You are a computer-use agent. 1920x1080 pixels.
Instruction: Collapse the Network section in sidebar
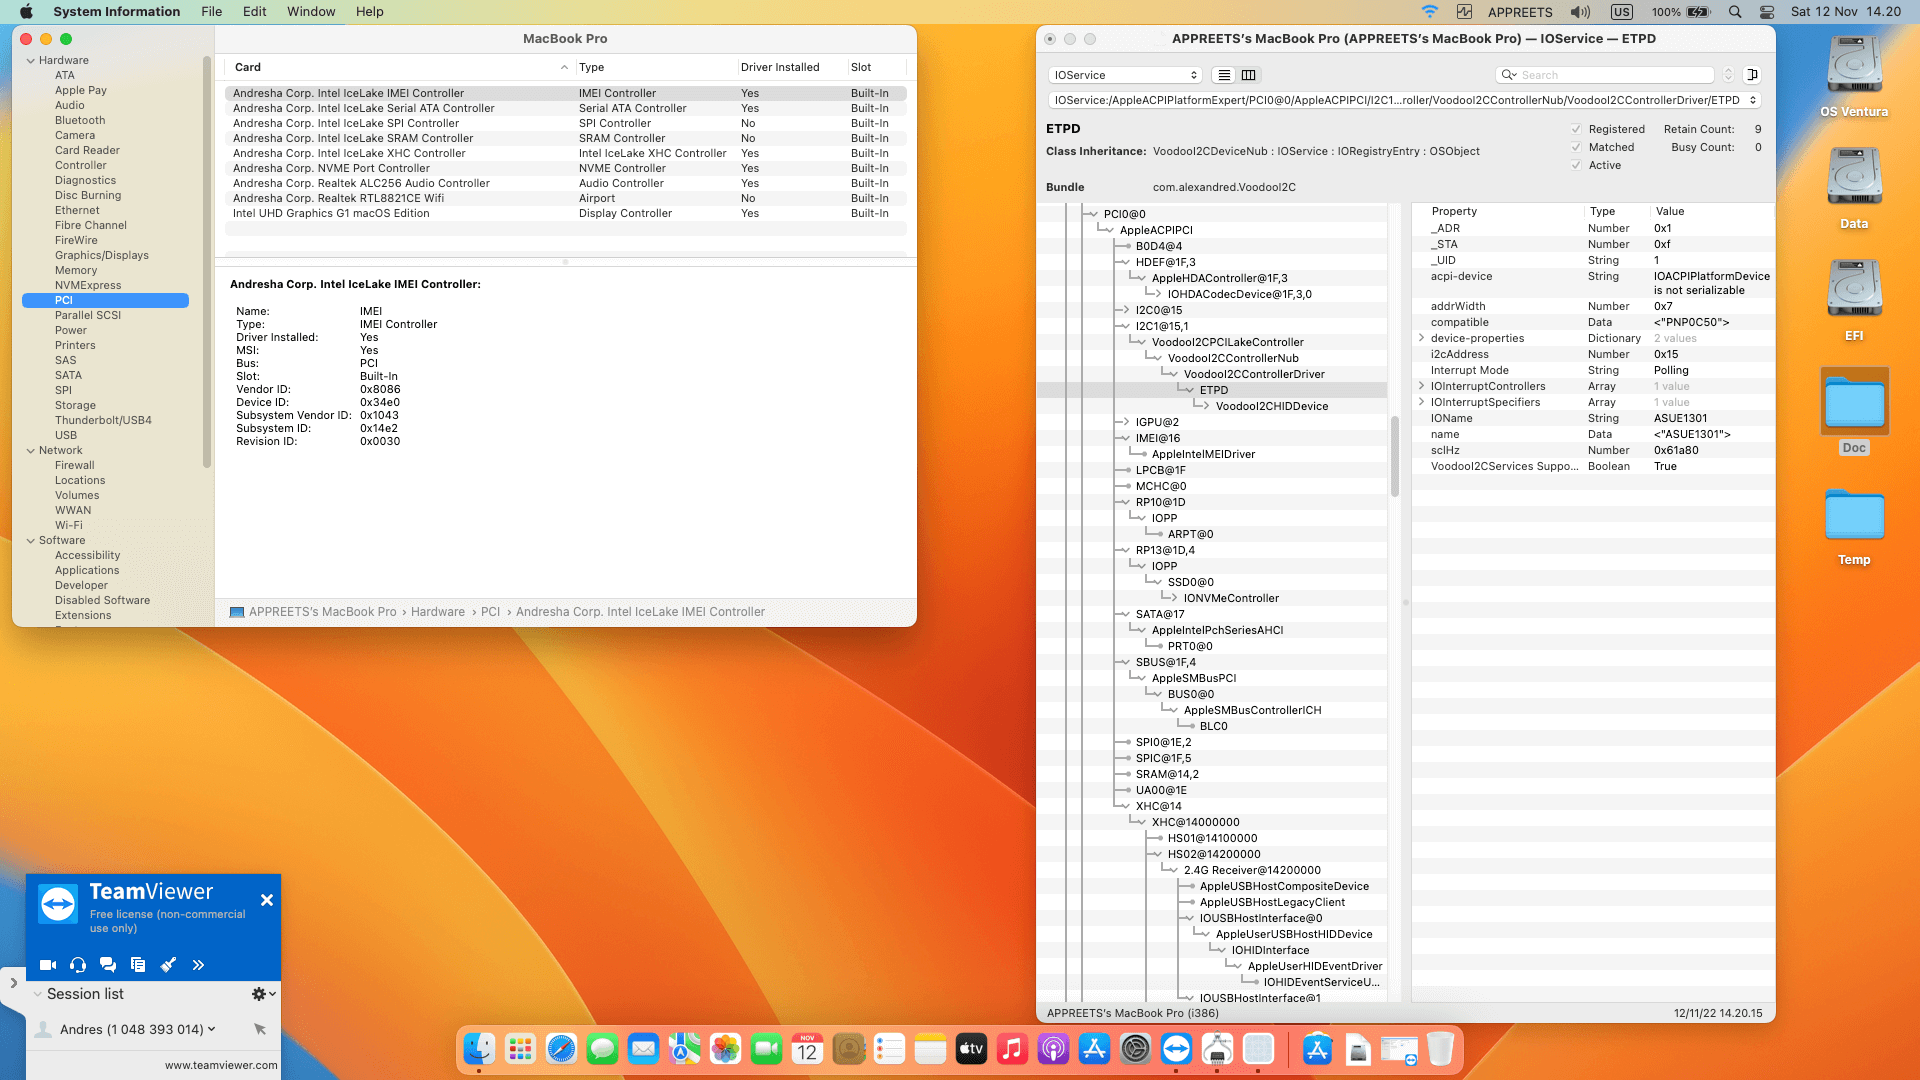31,451
